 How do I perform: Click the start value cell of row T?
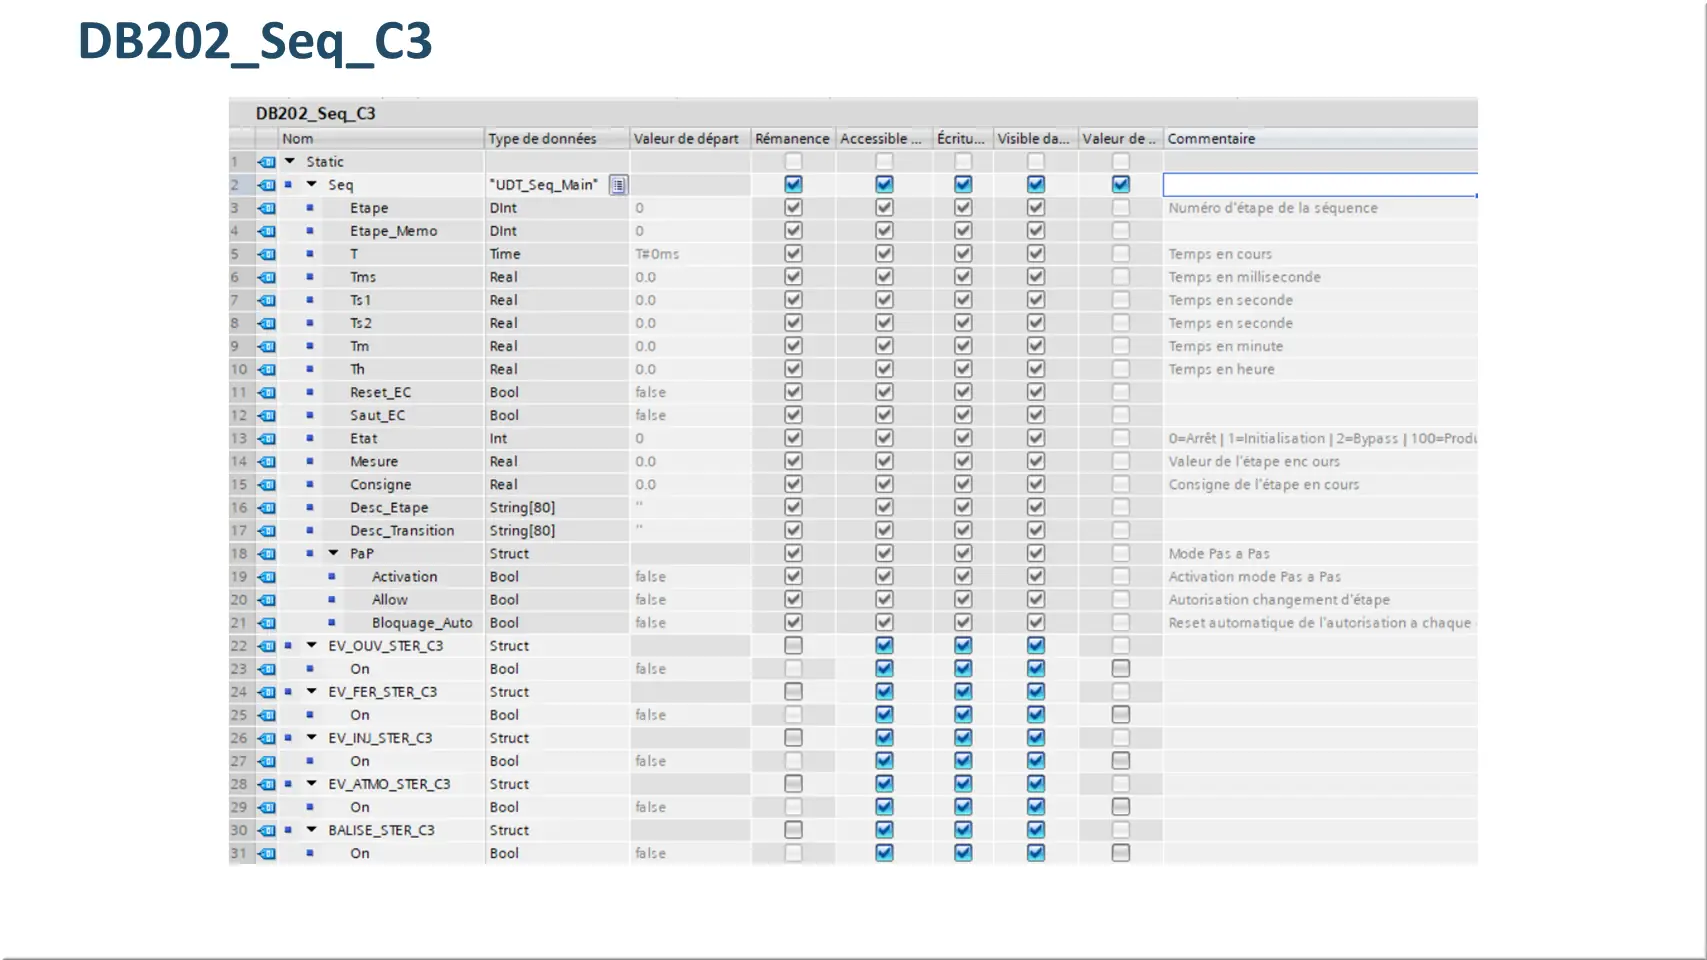pyautogui.click(x=690, y=254)
